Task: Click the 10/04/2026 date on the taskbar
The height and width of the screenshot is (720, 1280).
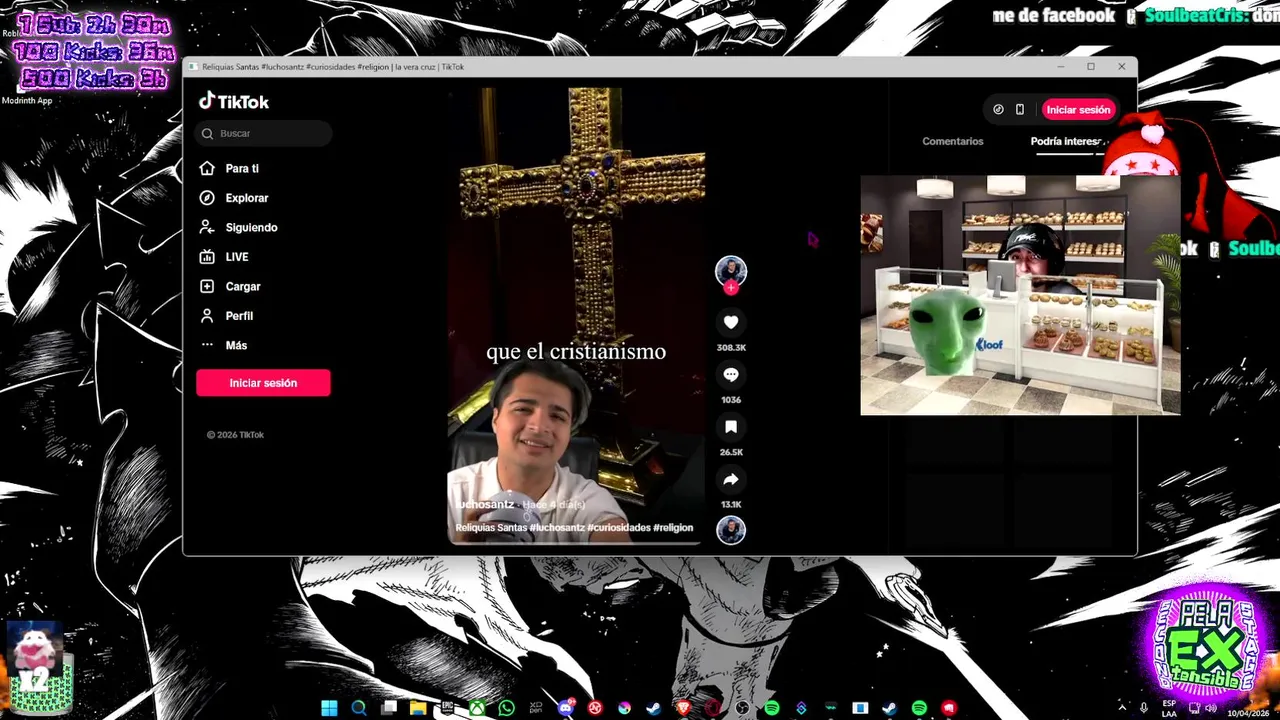Action: (1250, 713)
